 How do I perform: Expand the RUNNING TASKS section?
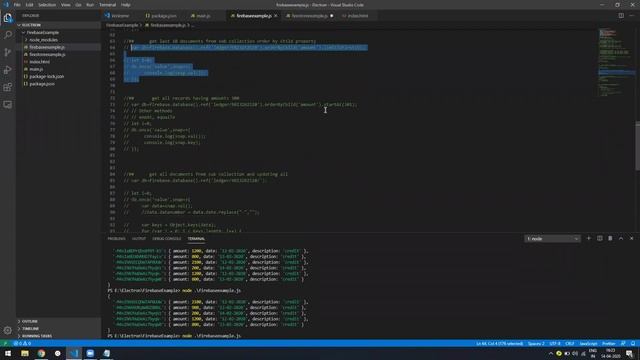[x=58, y=336]
